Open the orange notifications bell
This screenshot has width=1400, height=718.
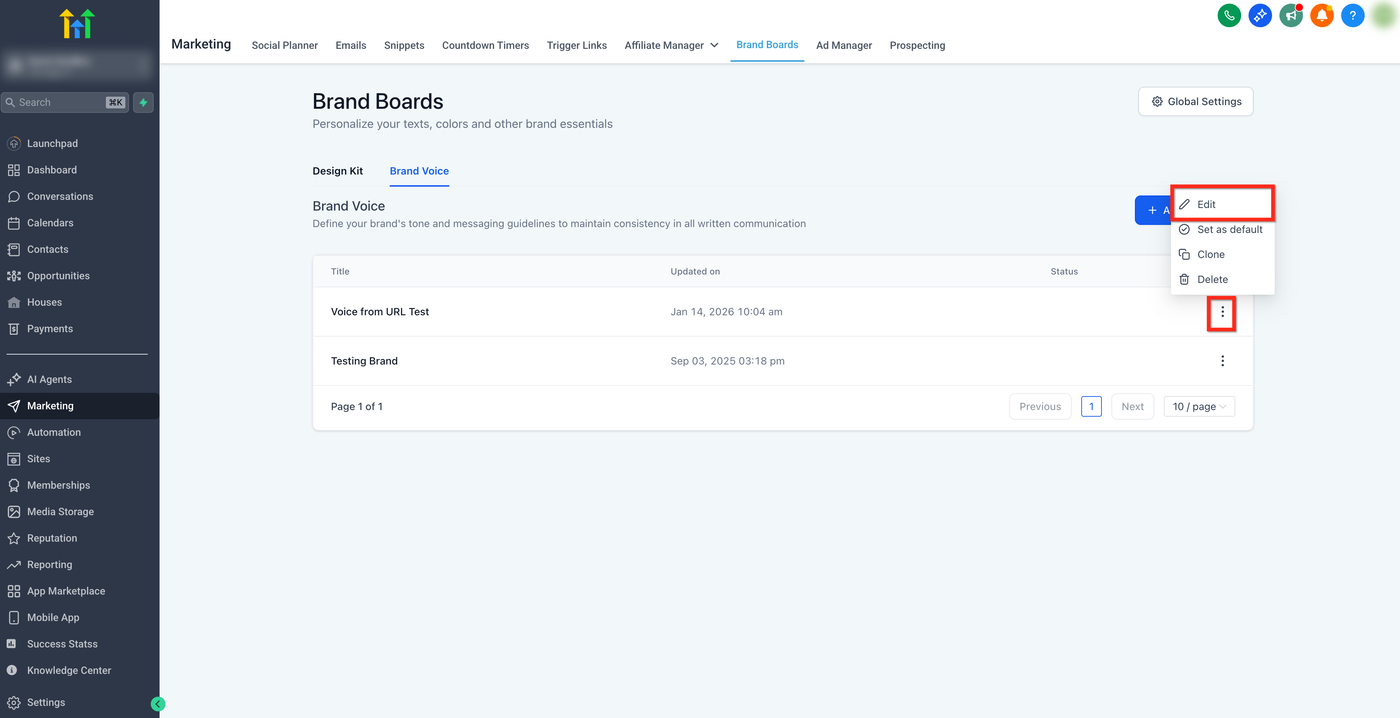click(x=1322, y=15)
